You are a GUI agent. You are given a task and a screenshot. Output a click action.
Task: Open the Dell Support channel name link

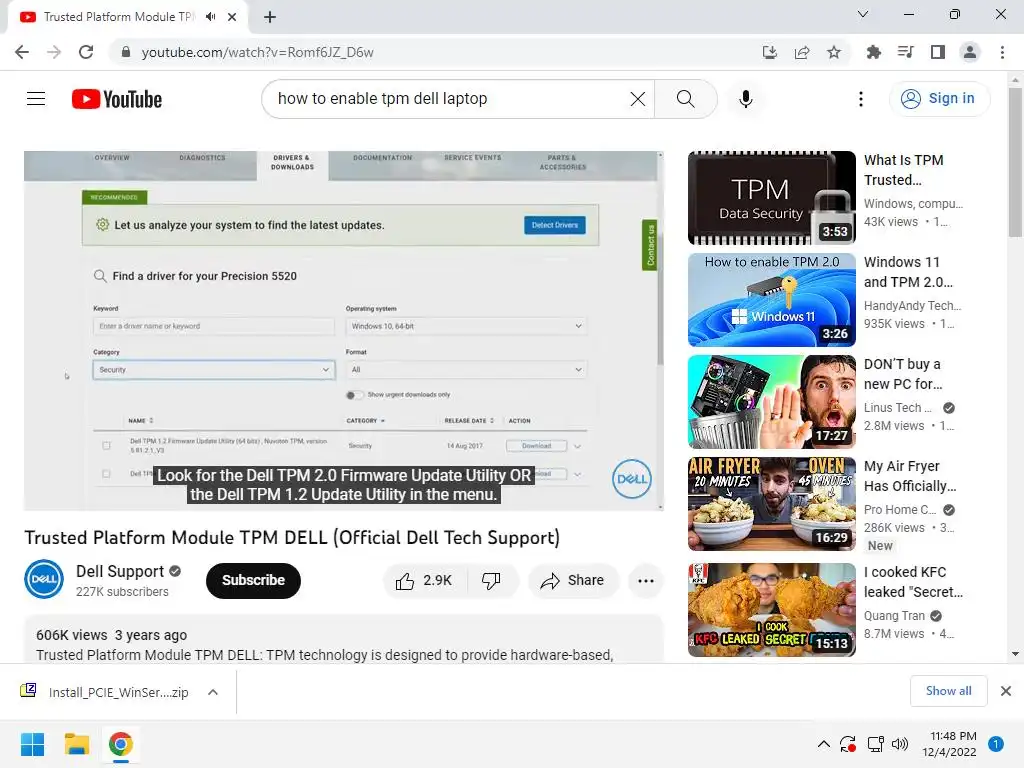click(x=120, y=571)
